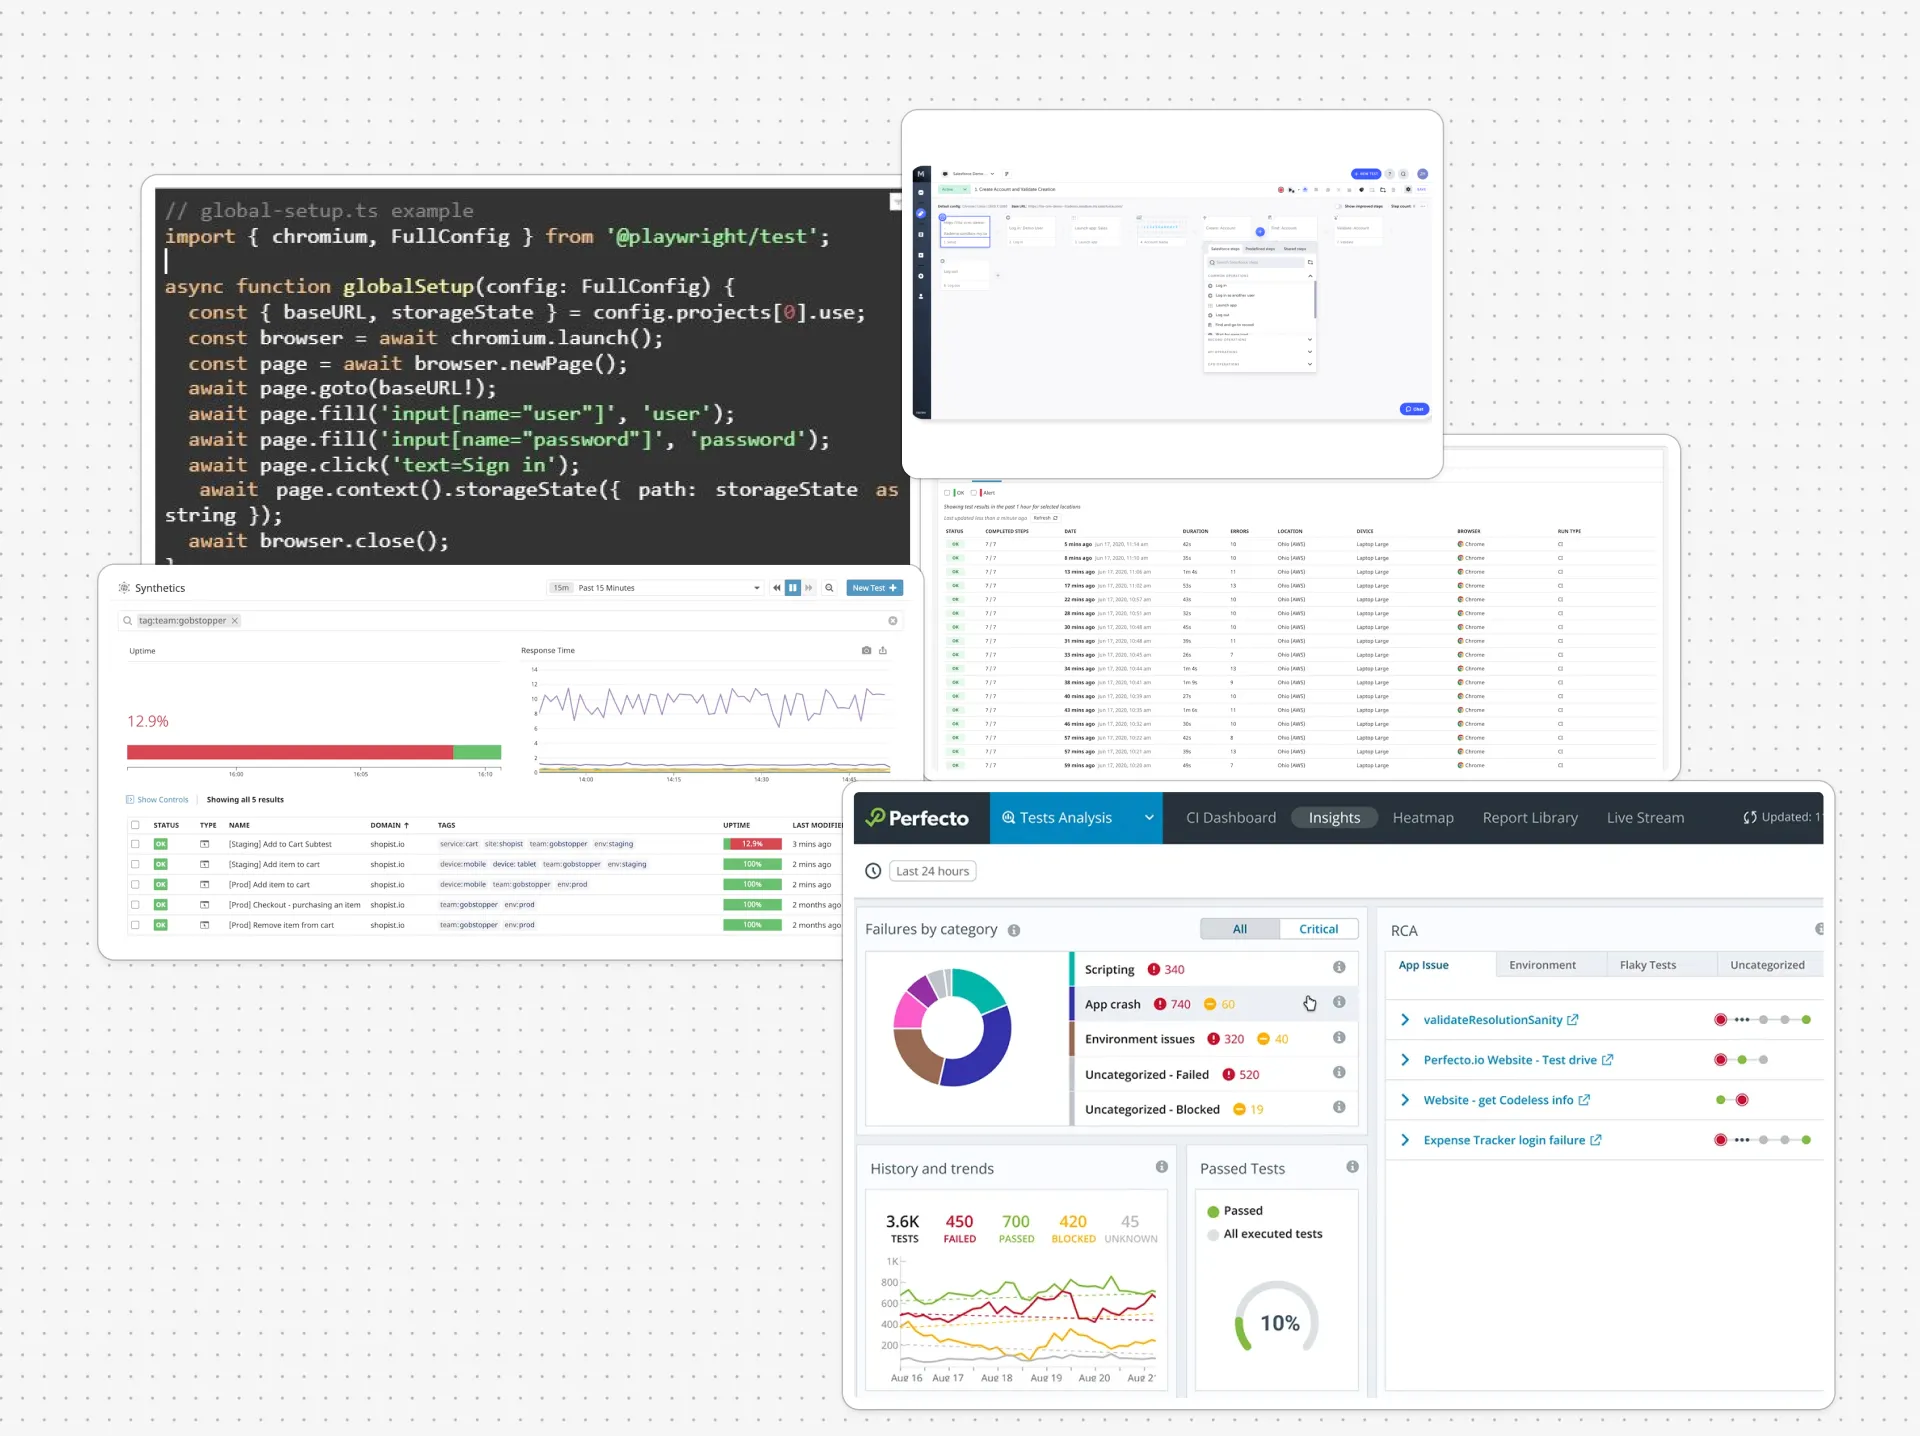1920x1436 pixels.
Task: Expand the Expense Tracker login failure row
Action: pos(1405,1140)
